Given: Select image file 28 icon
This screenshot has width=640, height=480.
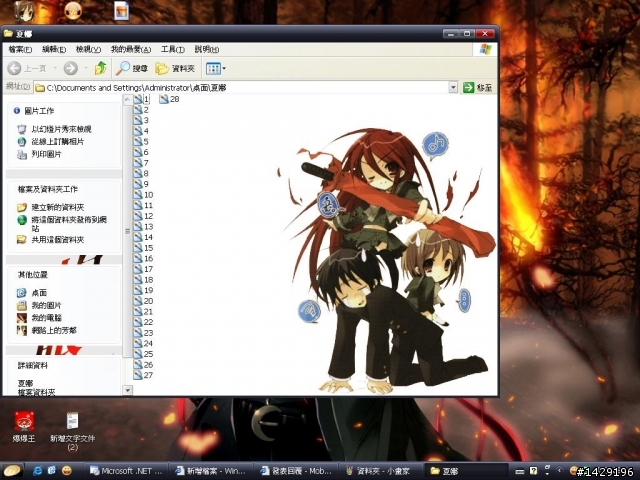Looking at the screenshot, I should (164, 99).
